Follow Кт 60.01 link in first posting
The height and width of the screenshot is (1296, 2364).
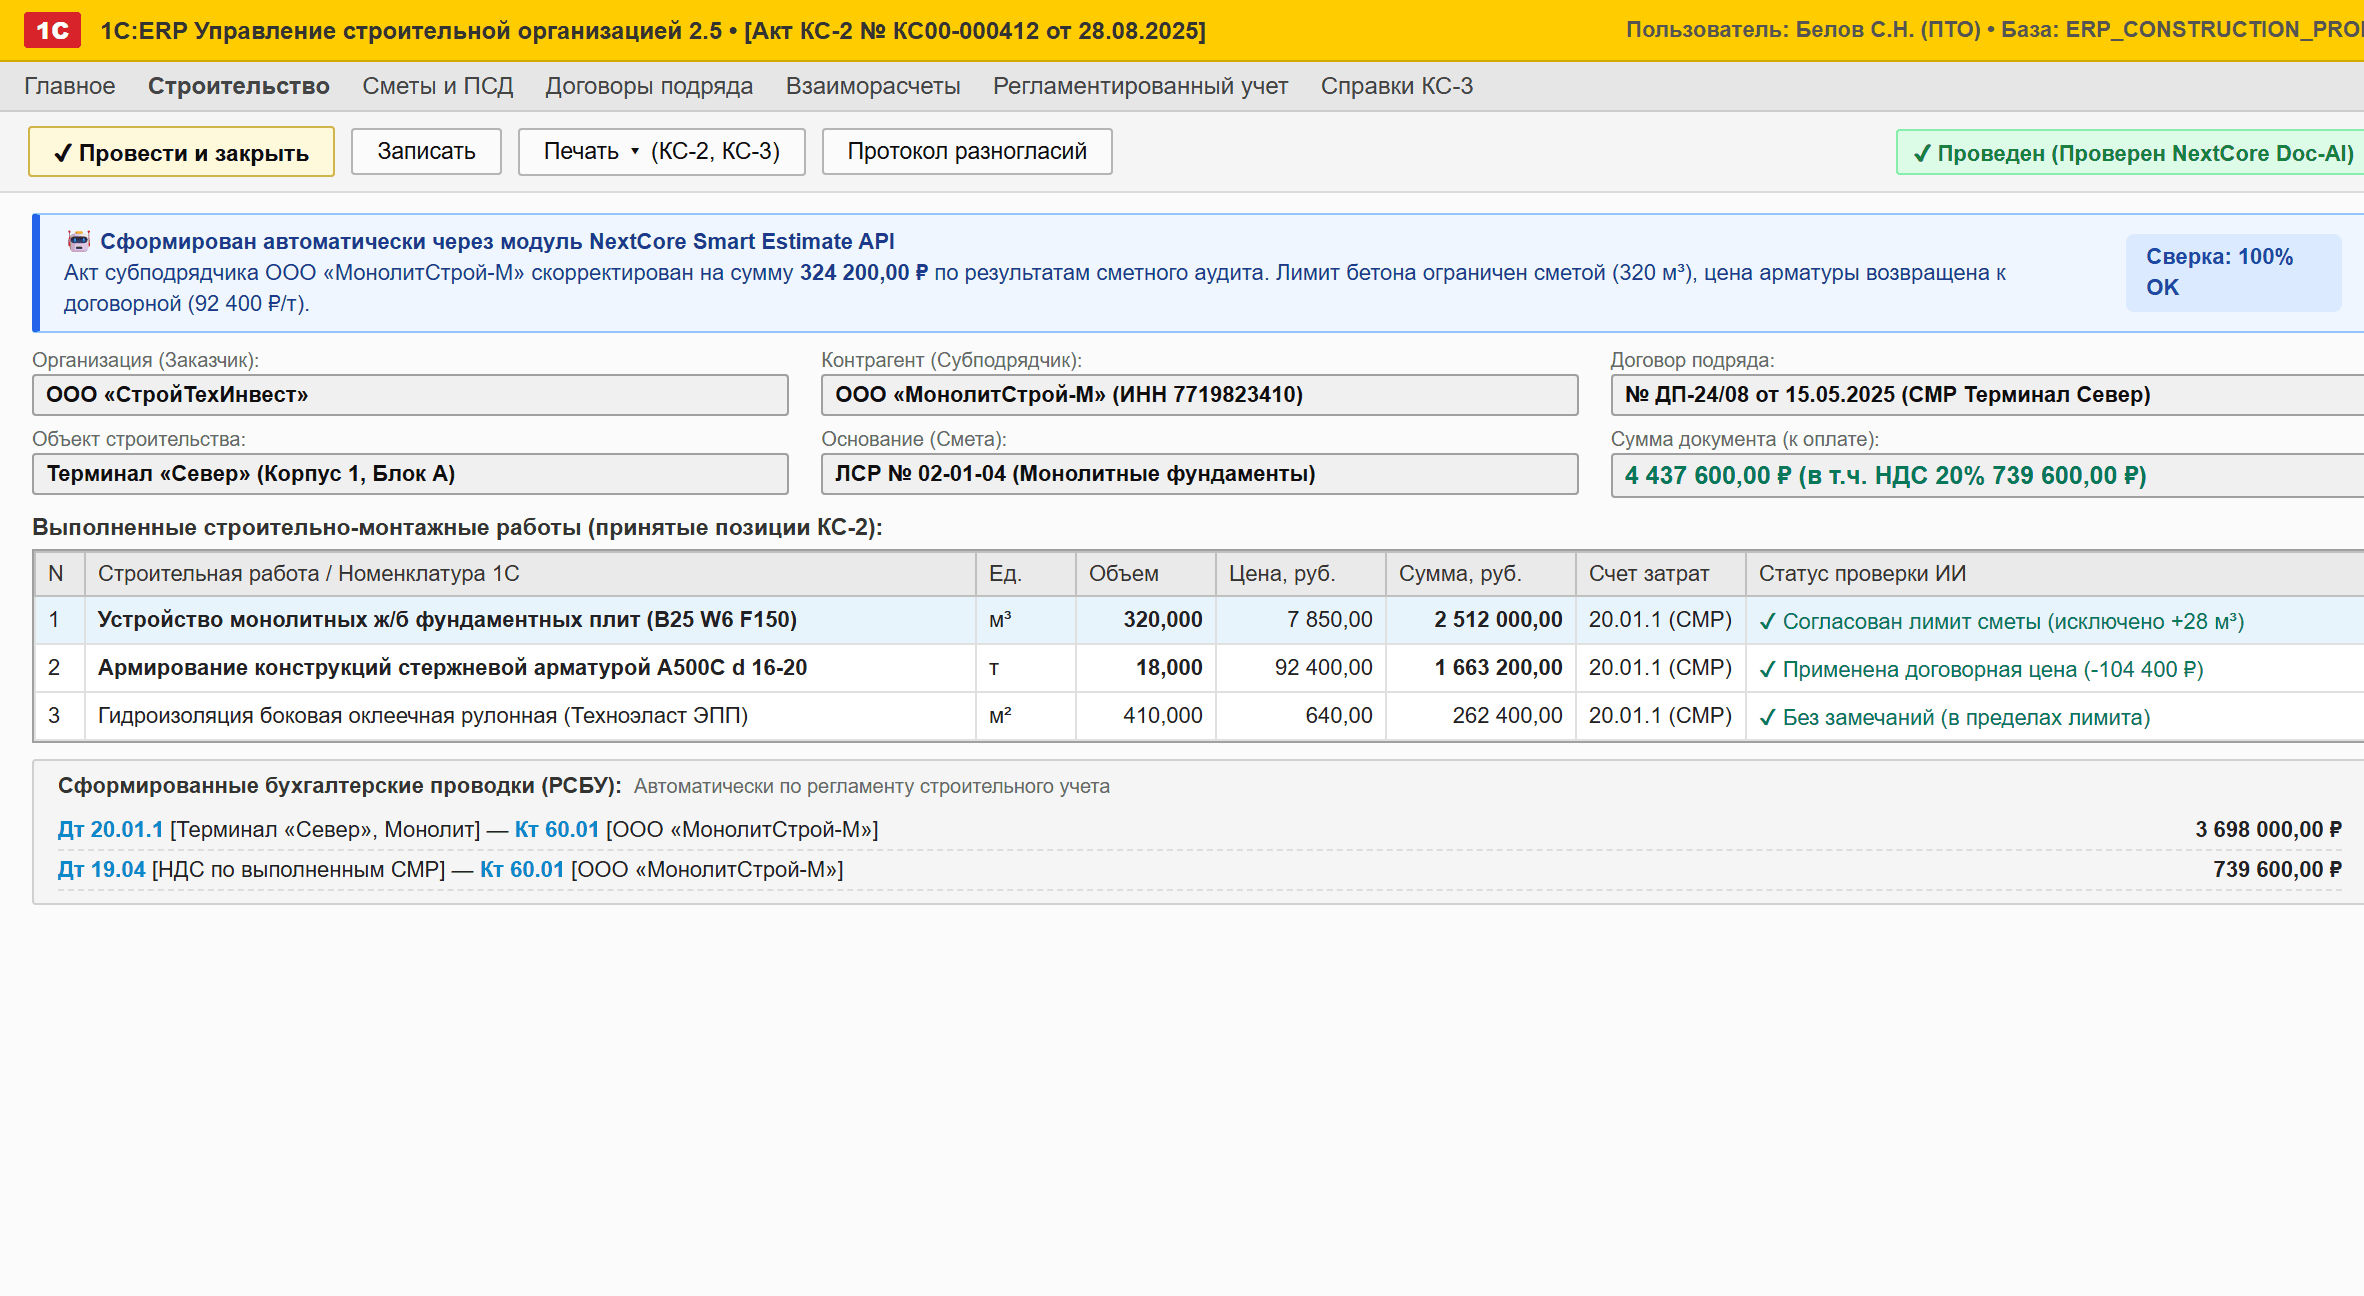[x=557, y=830]
